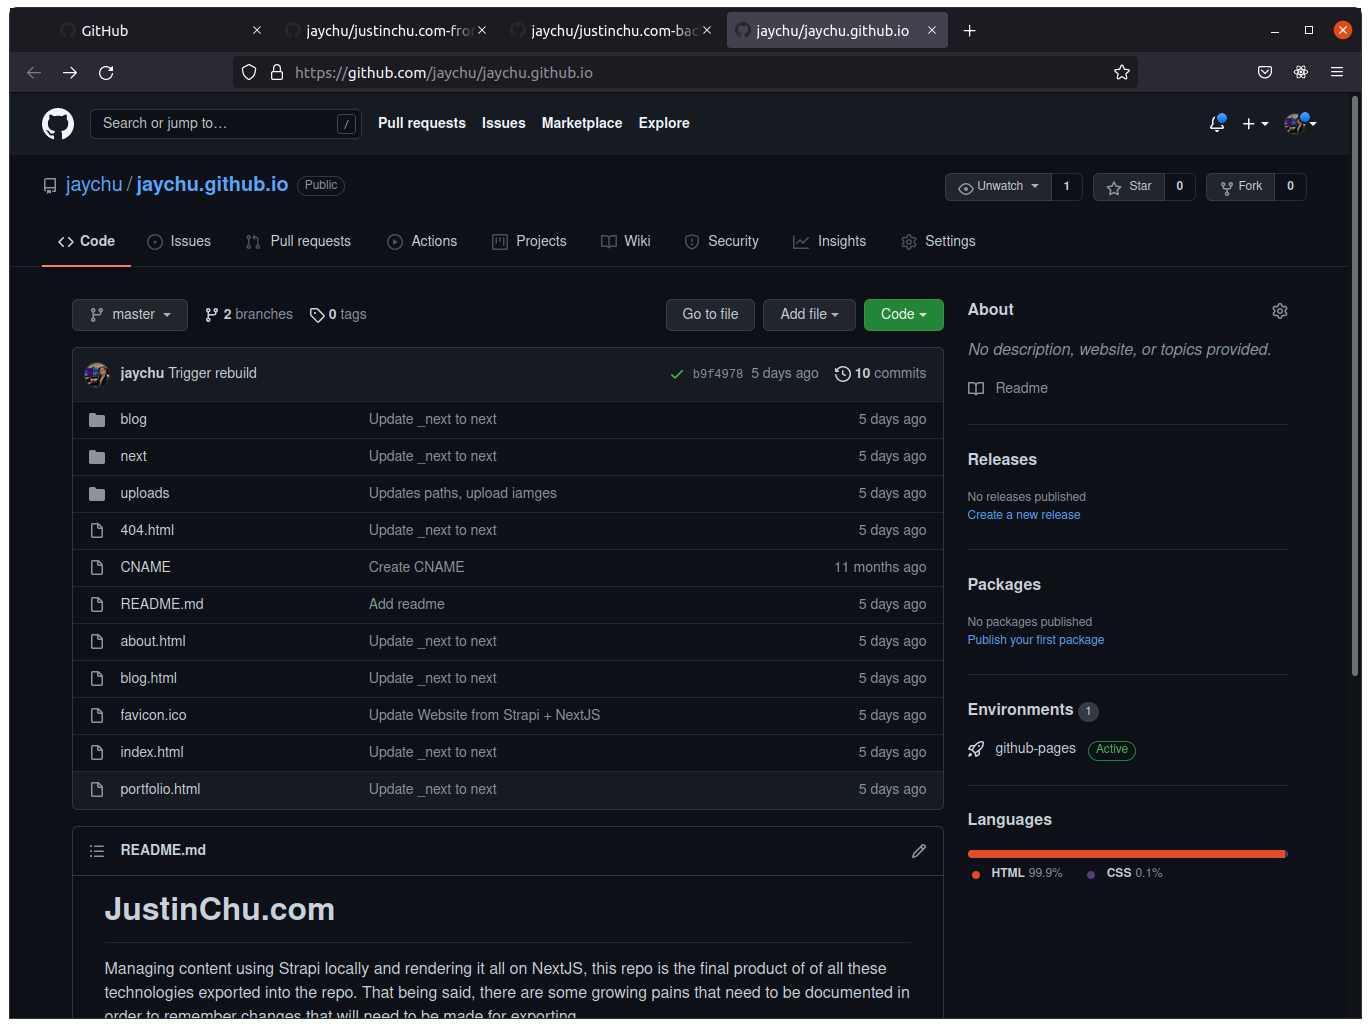Click Explore in top navigation
1371x1028 pixels.
coord(664,124)
